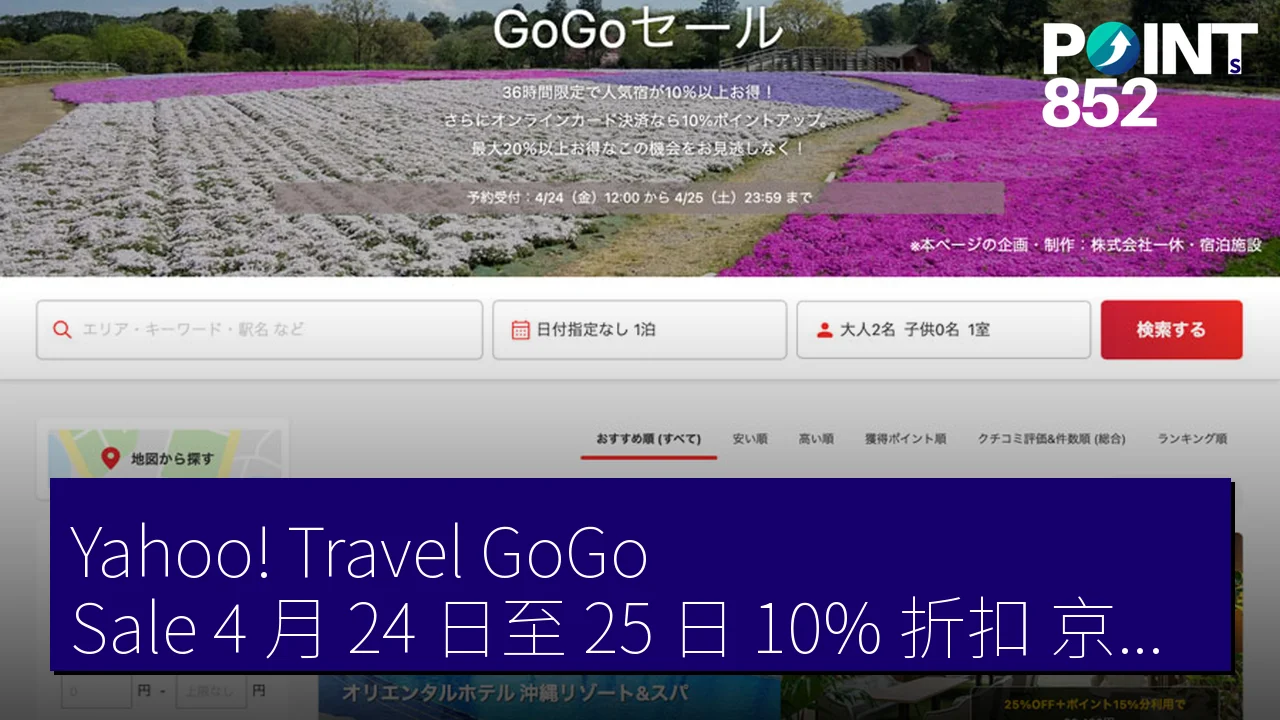The image size is (1280, 720).
Task: Click the person icon in the guests field
Action: tap(824, 330)
